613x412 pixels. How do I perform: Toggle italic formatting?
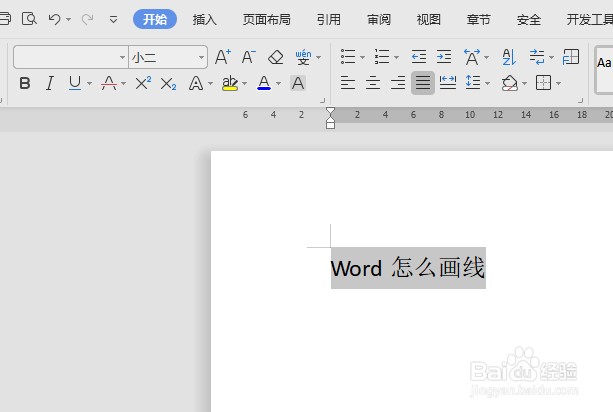click(x=50, y=83)
